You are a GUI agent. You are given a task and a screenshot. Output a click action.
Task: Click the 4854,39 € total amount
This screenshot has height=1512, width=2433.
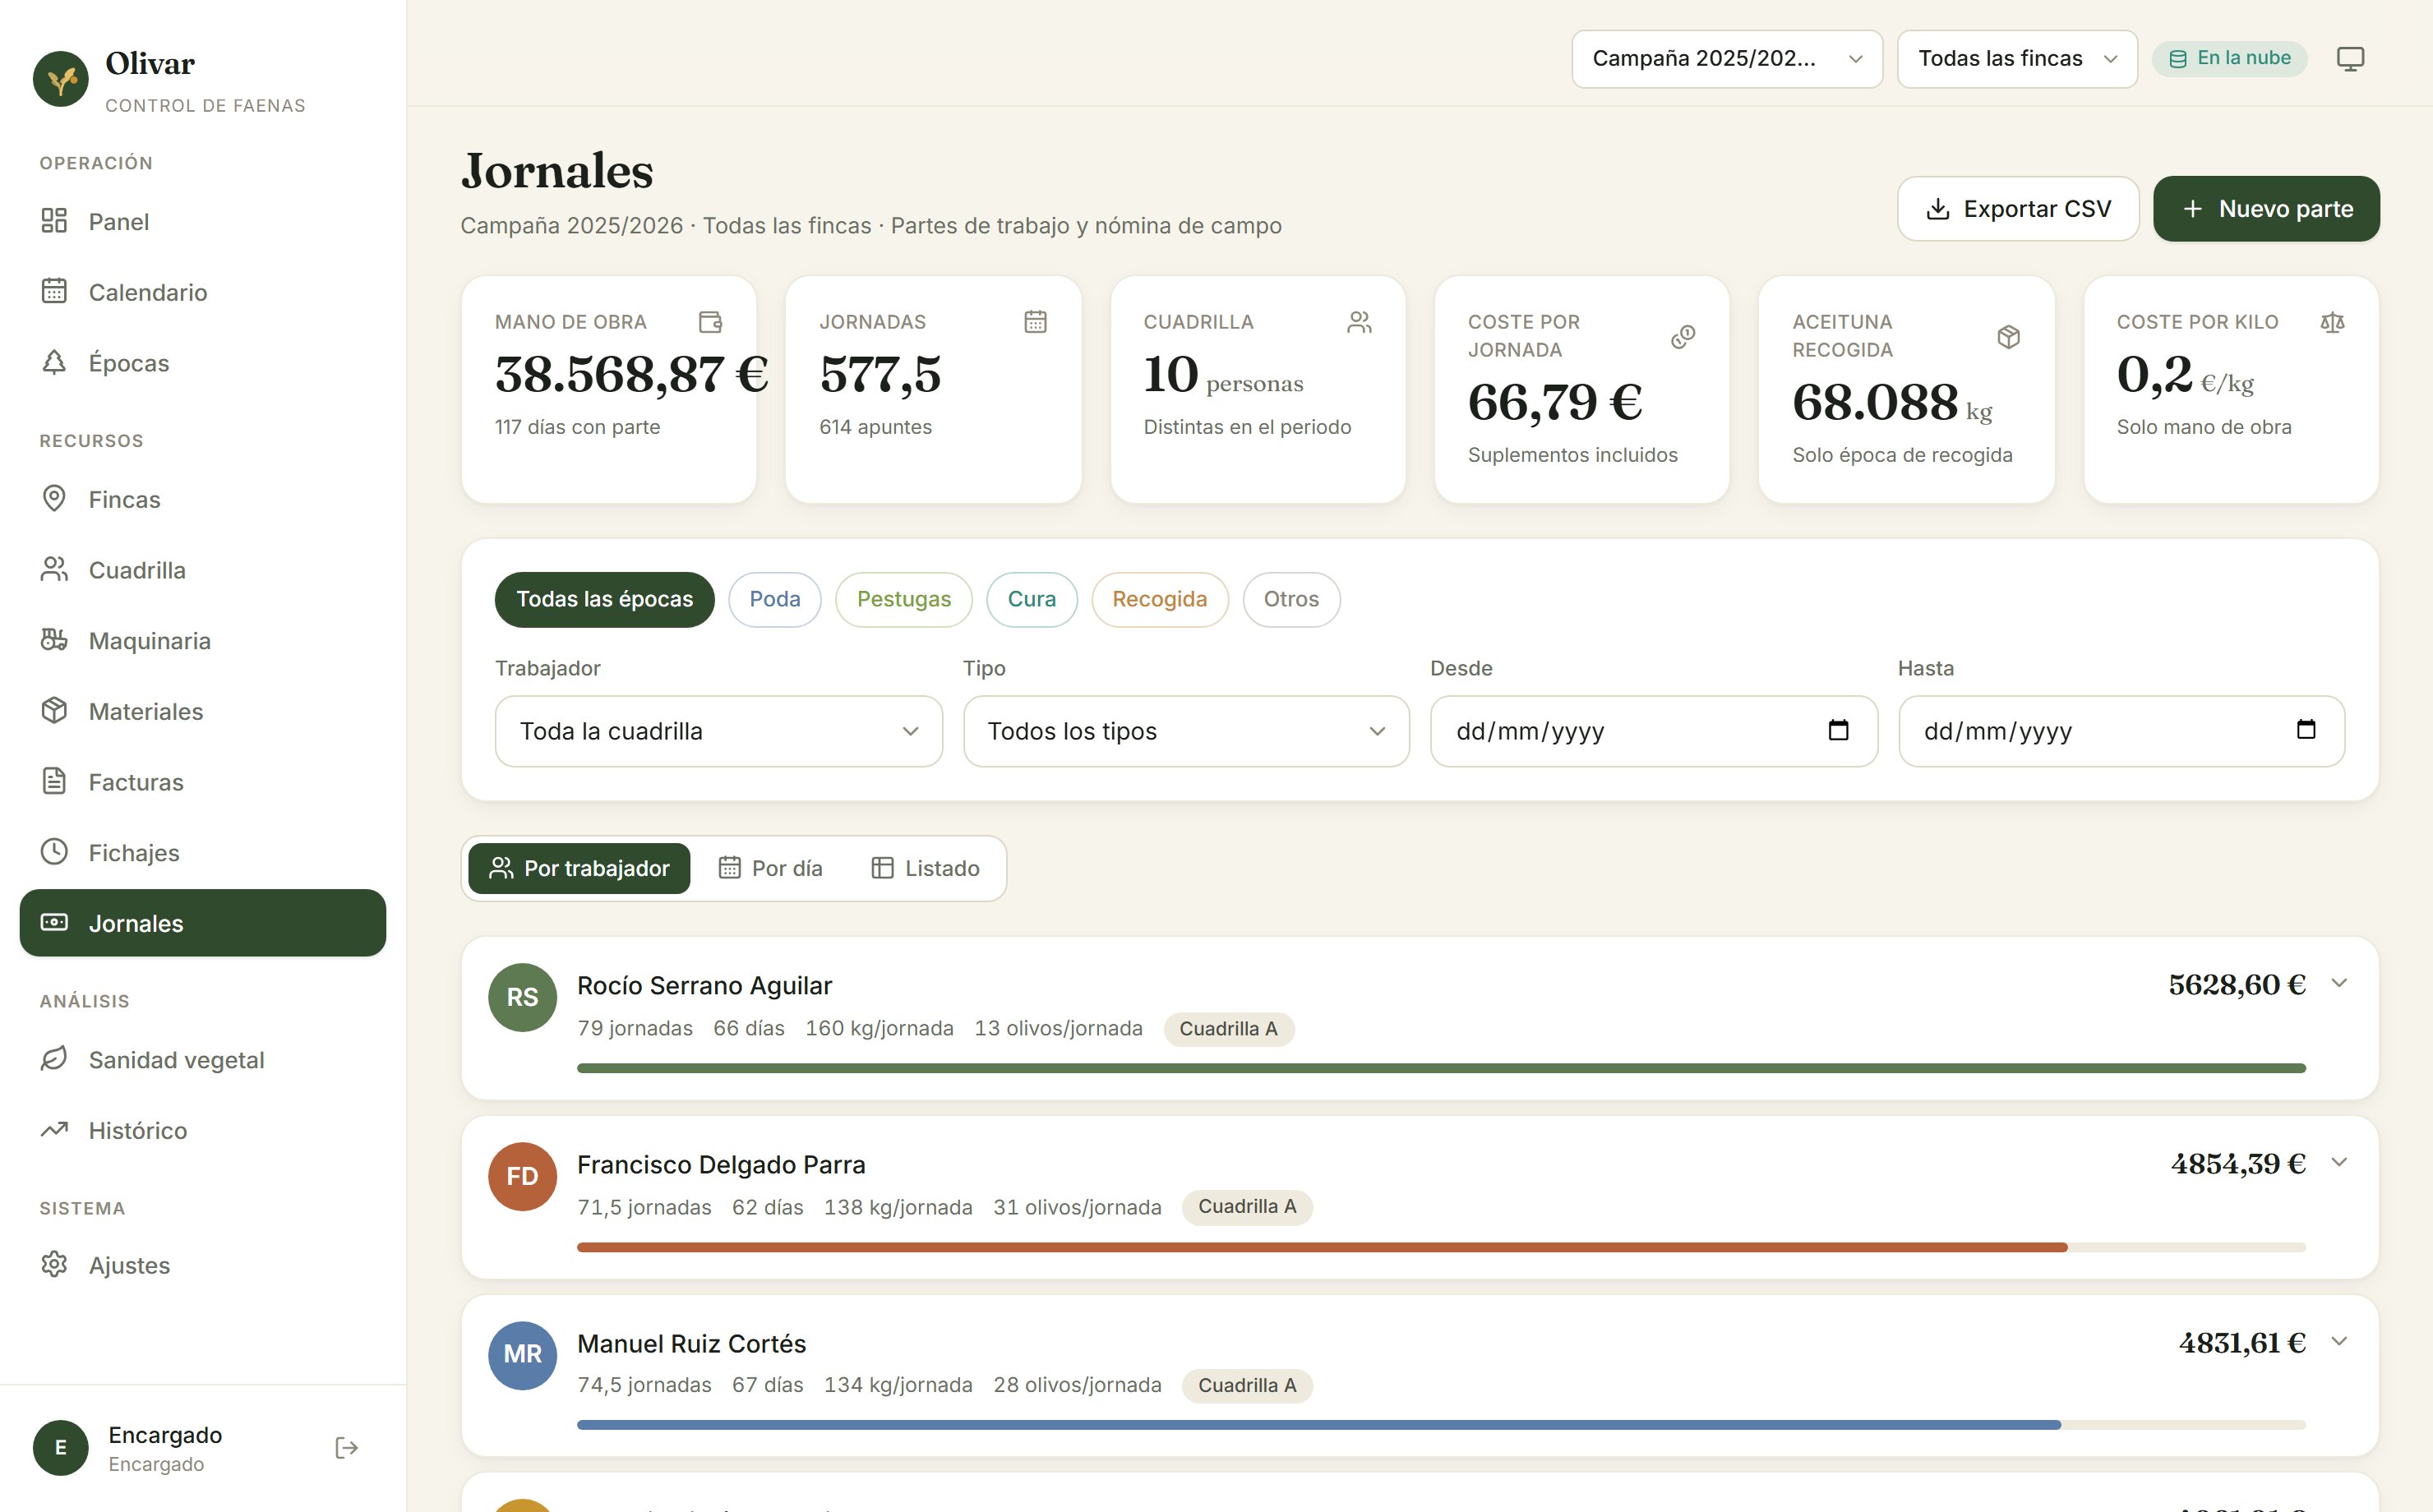[2238, 1164]
